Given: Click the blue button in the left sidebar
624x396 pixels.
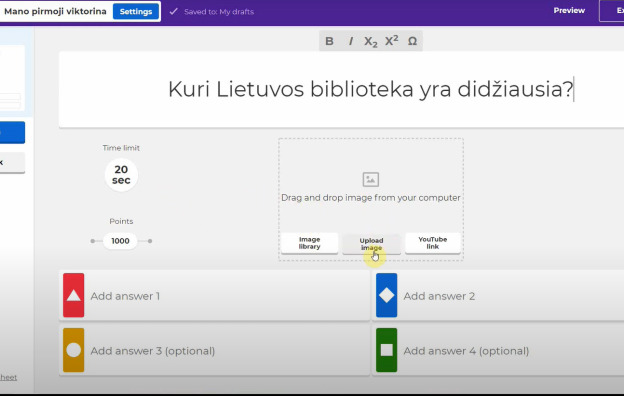Looking at the screenshot, I should coord(12,133).
